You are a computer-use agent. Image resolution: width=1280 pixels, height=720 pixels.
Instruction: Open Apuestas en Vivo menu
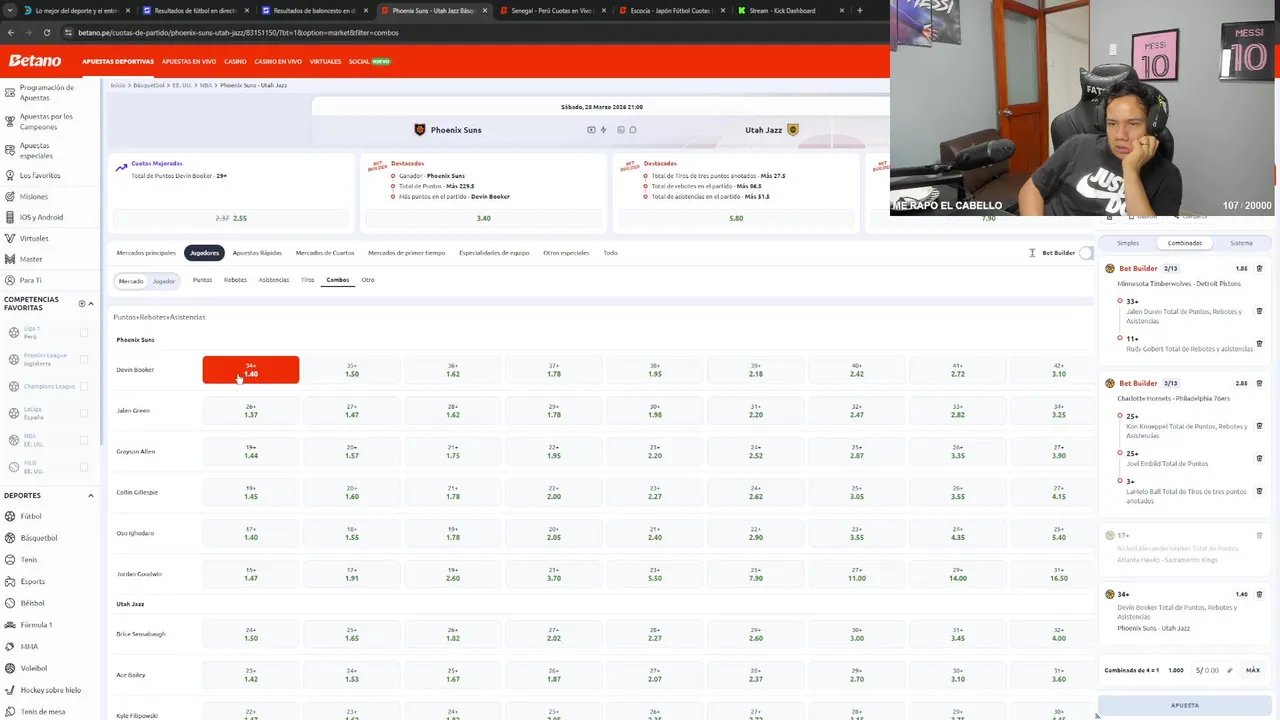(189, 61)
